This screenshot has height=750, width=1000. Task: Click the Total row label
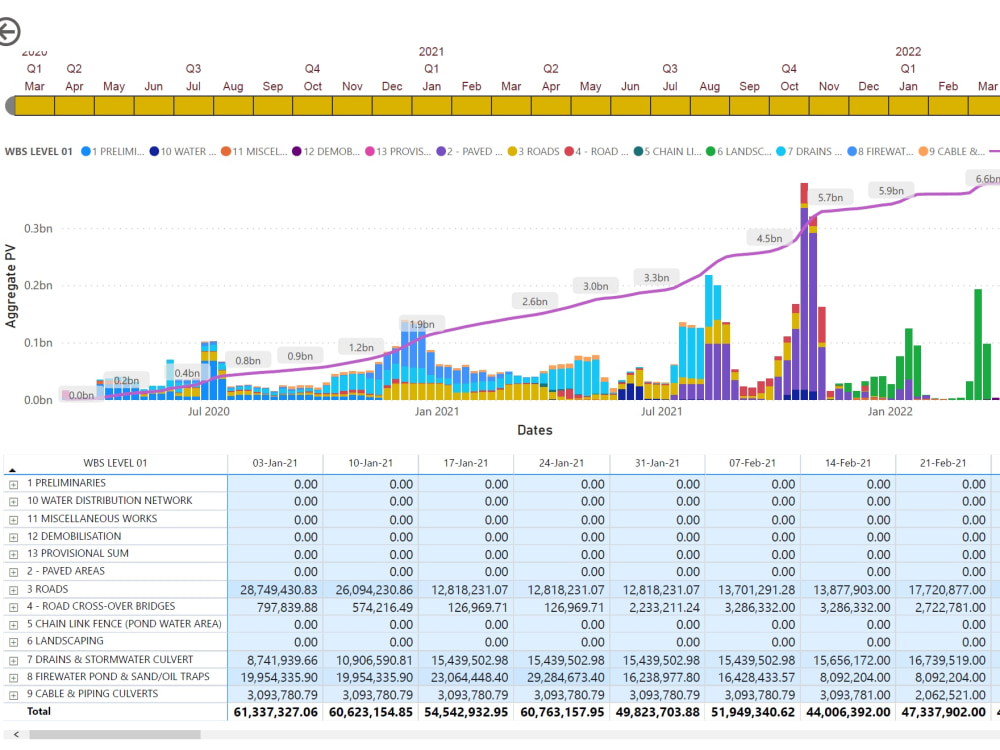pos(39,711)
